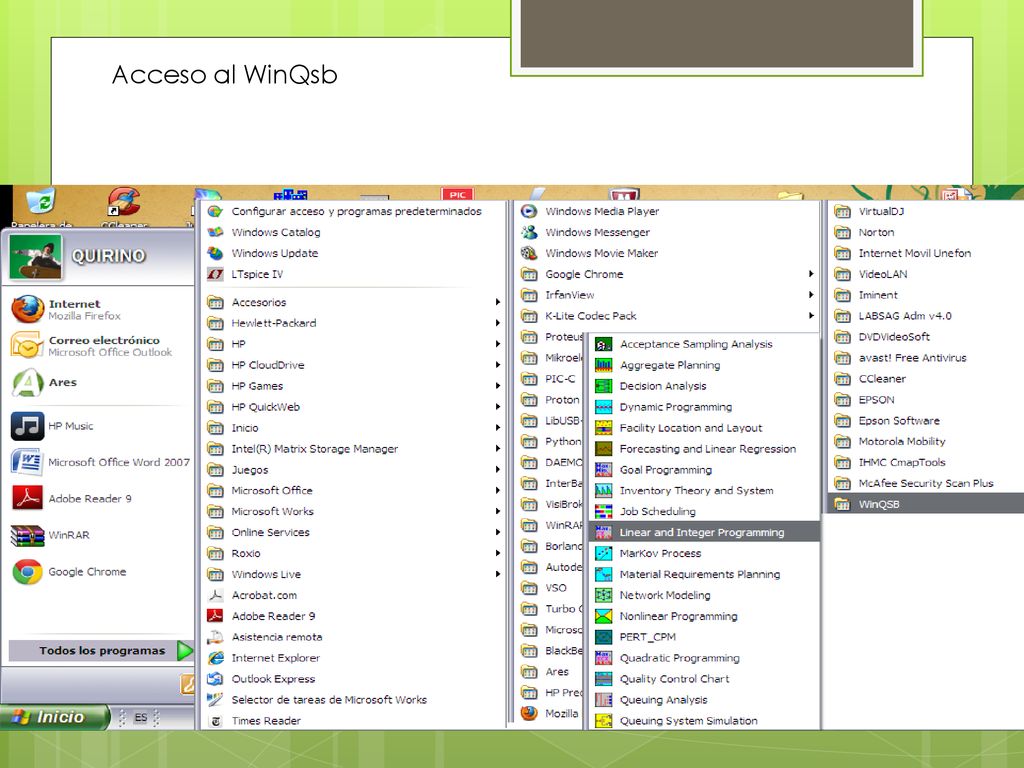Open Microsoft Office Word 2007 icon

(27, 462)
